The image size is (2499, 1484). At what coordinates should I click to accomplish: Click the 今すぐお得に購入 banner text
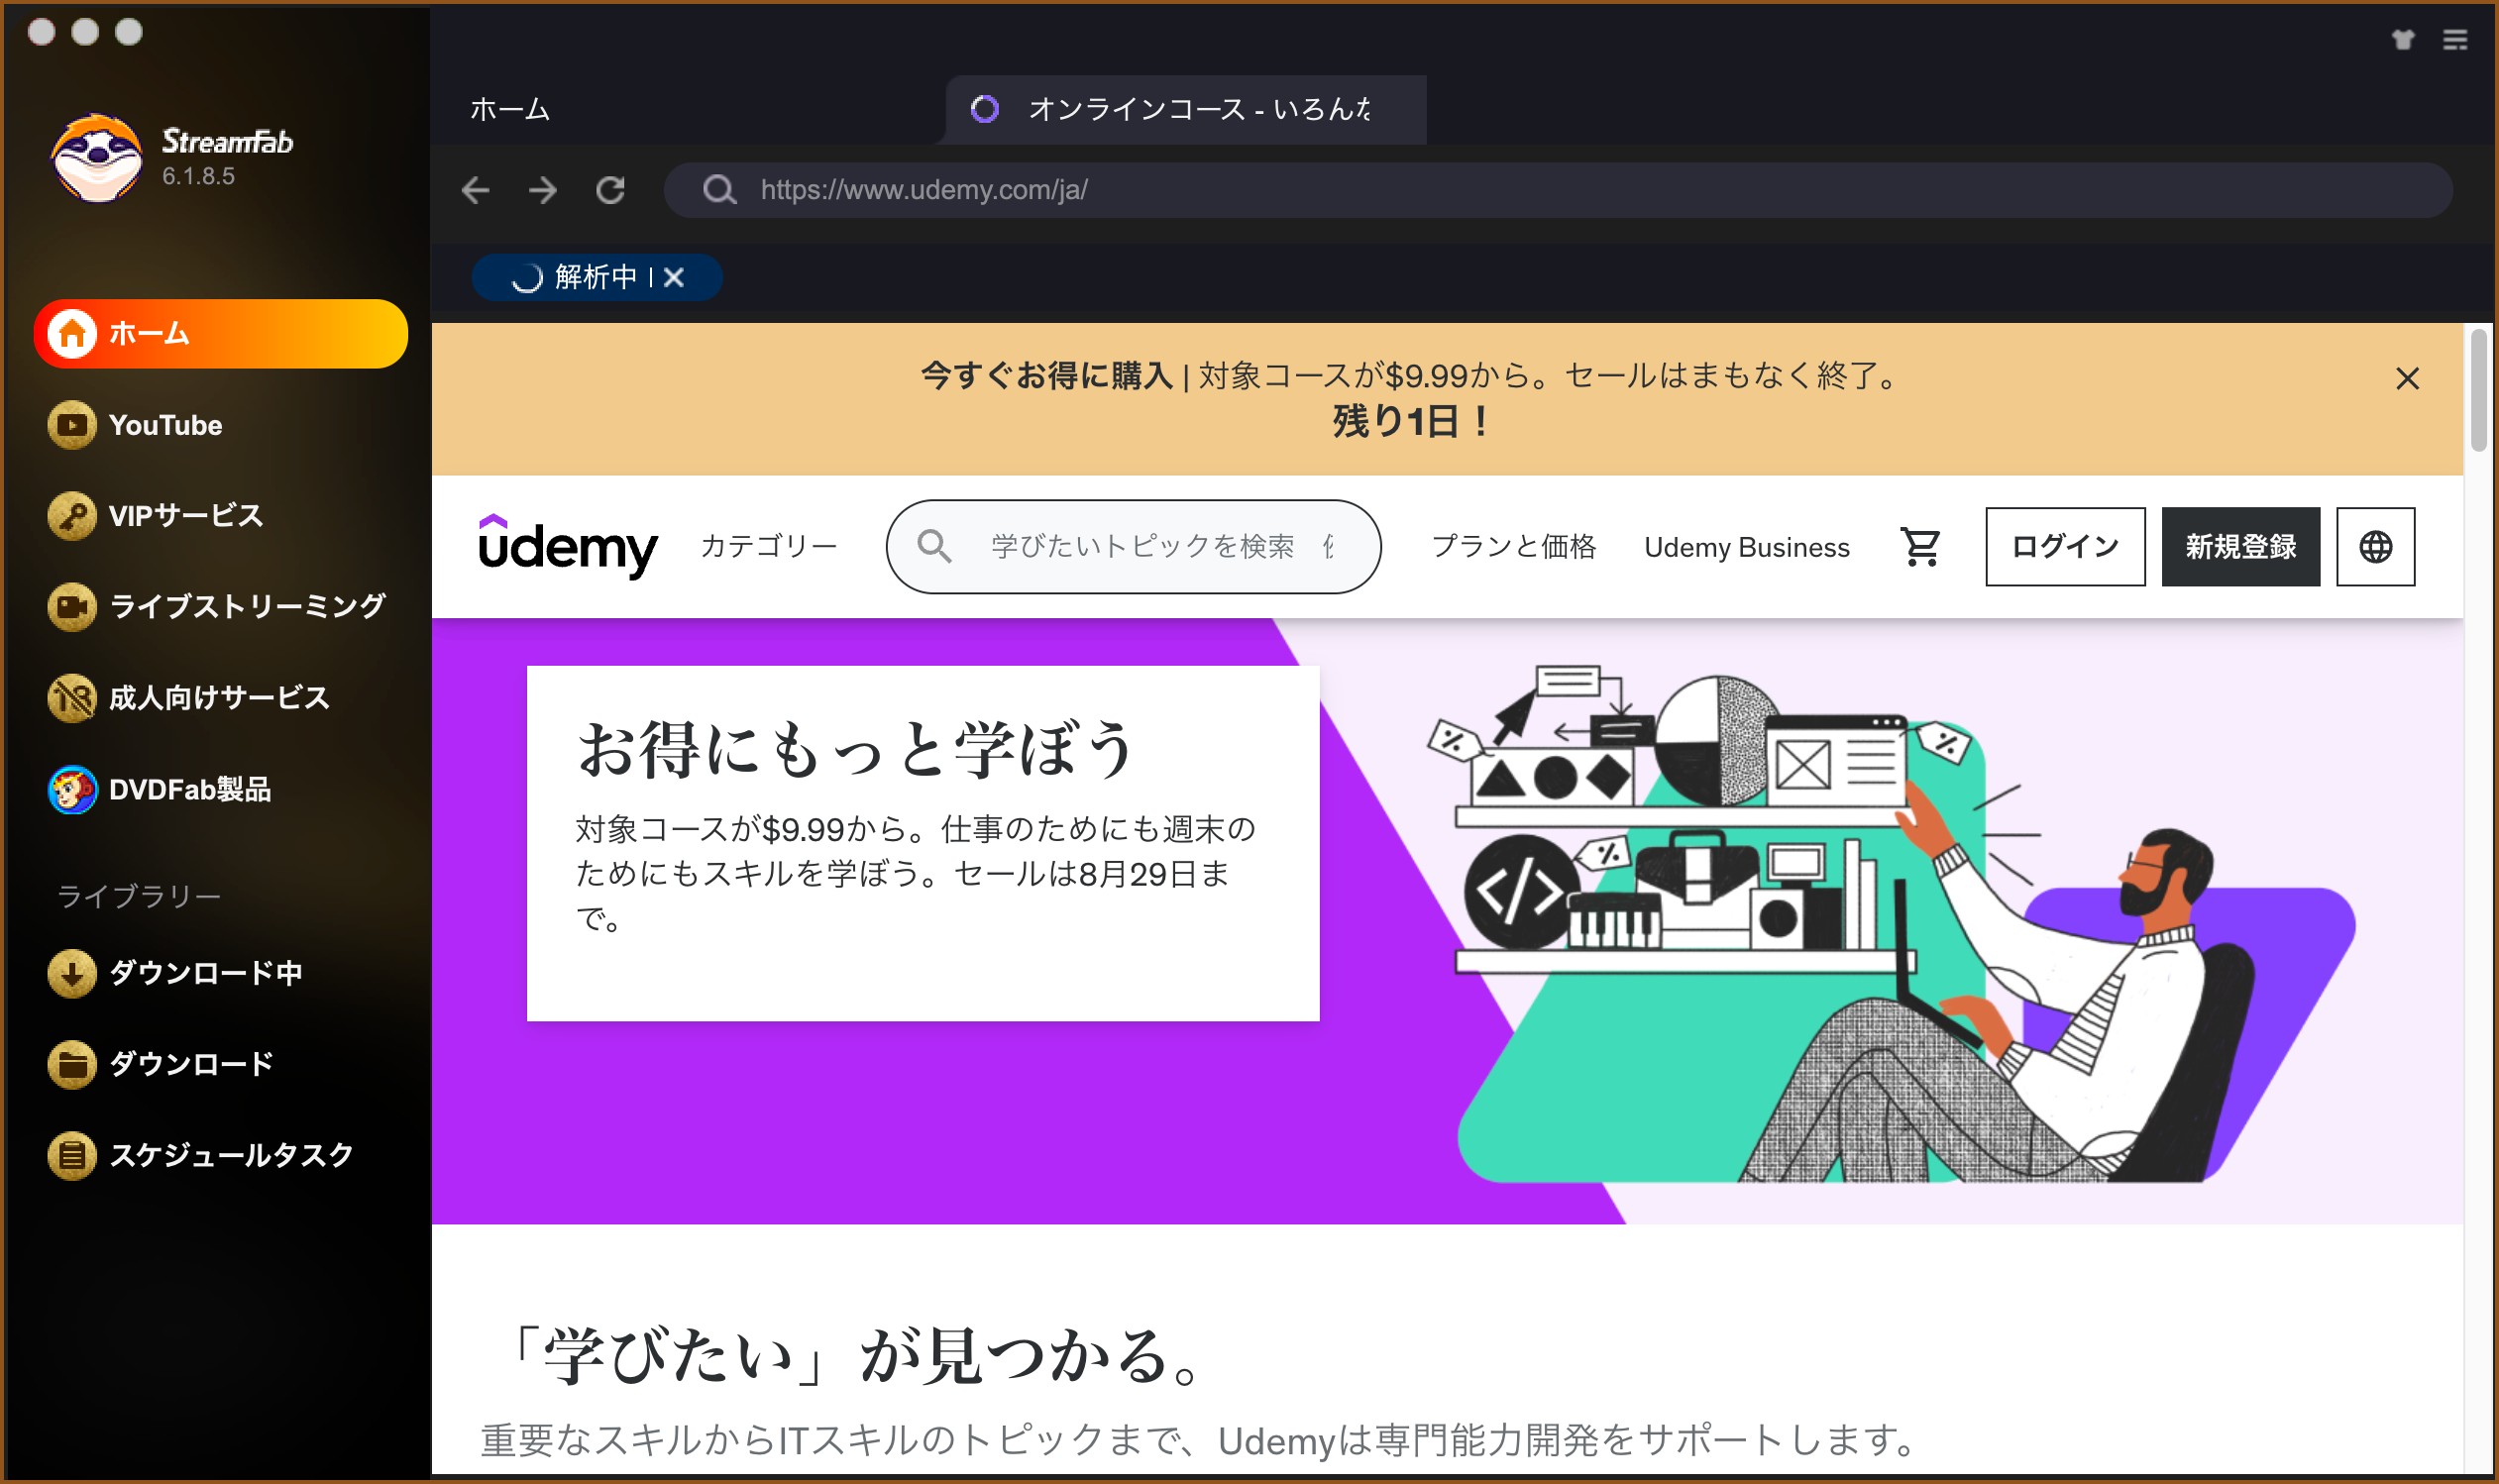click(x=1046, y=376)
